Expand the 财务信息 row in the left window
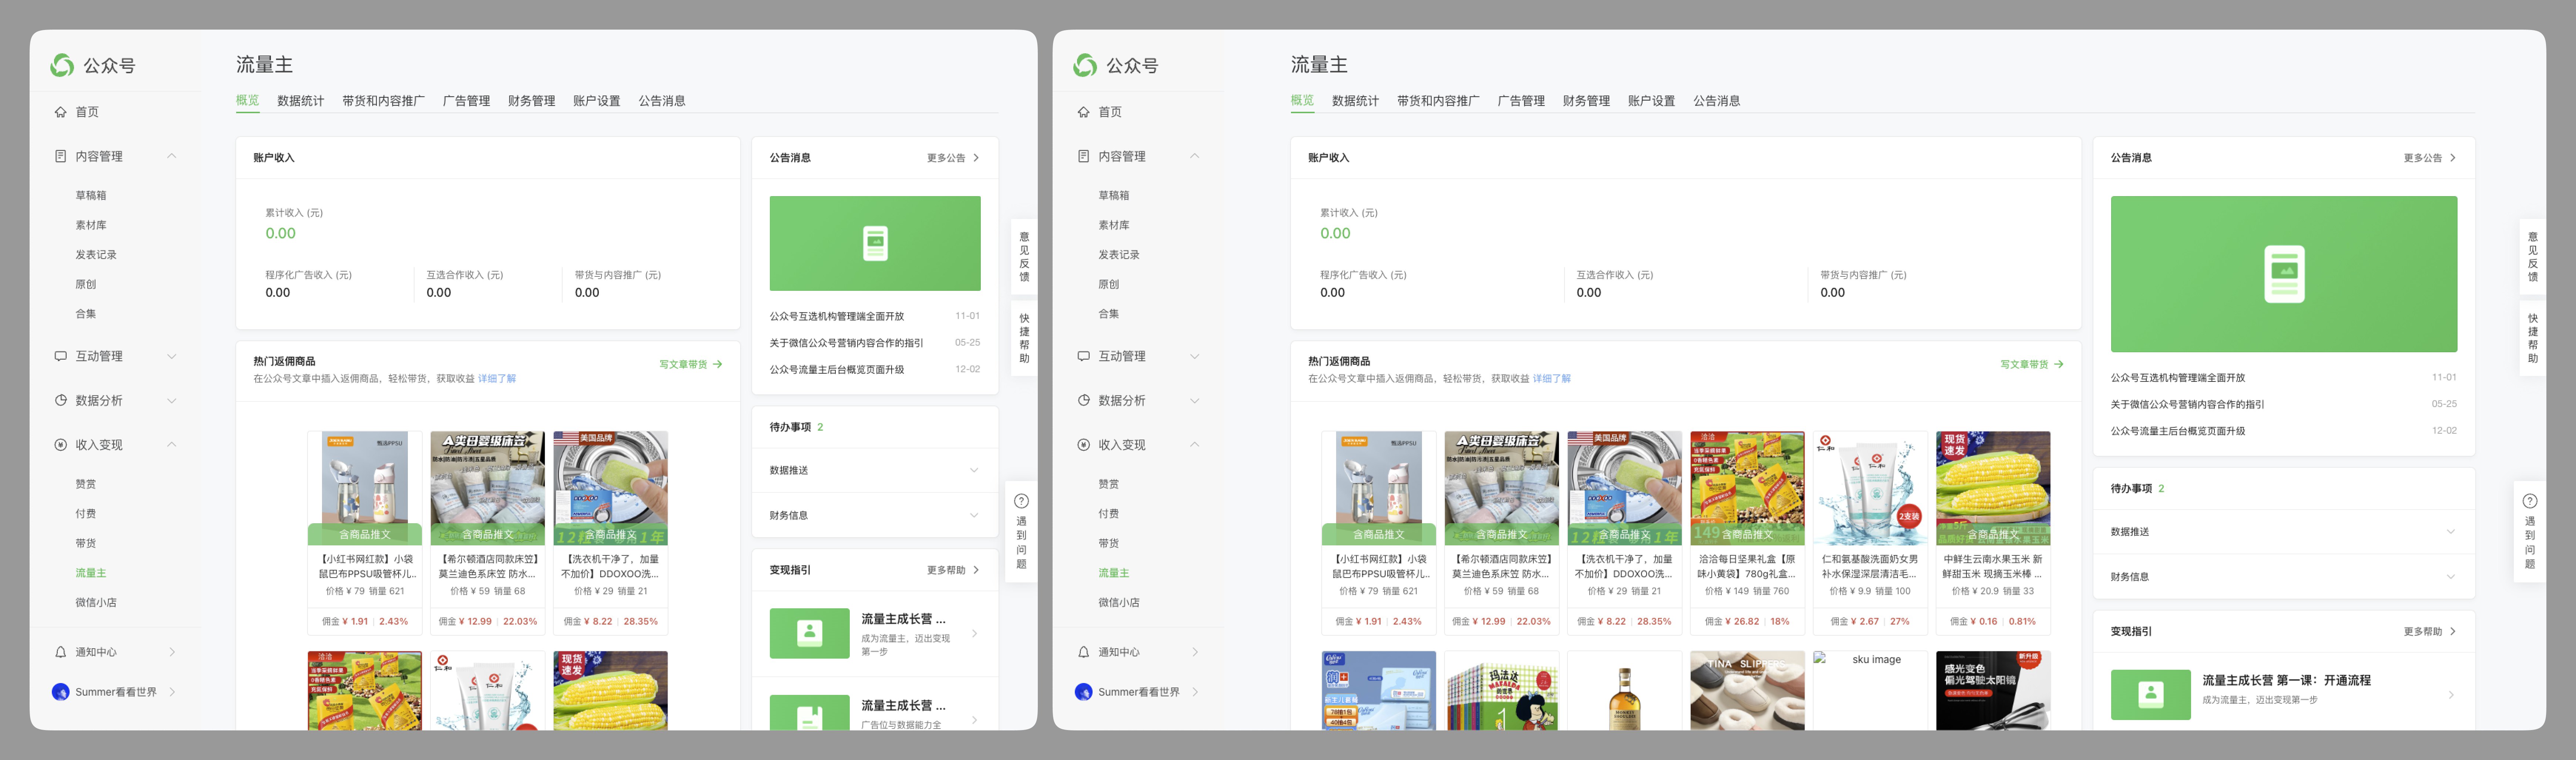This screenshot has height=760, width=2576. tap(875, 515)
